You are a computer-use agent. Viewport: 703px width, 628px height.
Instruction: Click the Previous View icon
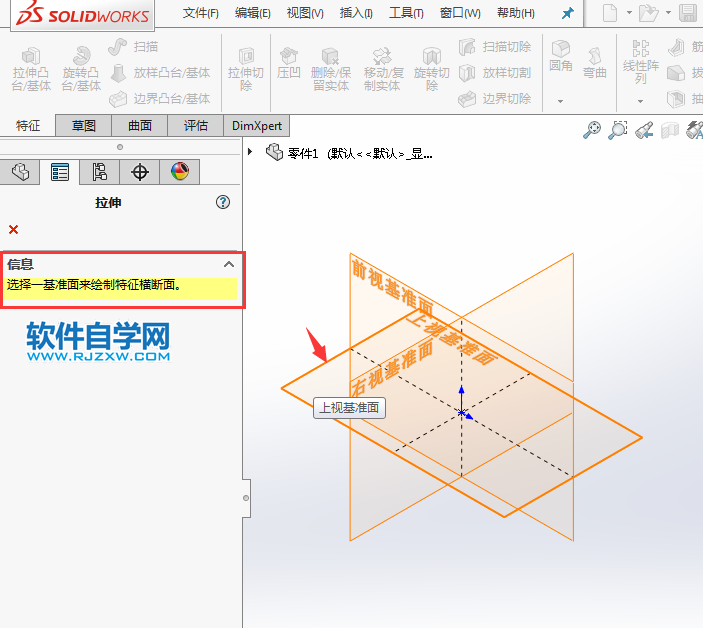pyautogui.click(x=644, y=130)
